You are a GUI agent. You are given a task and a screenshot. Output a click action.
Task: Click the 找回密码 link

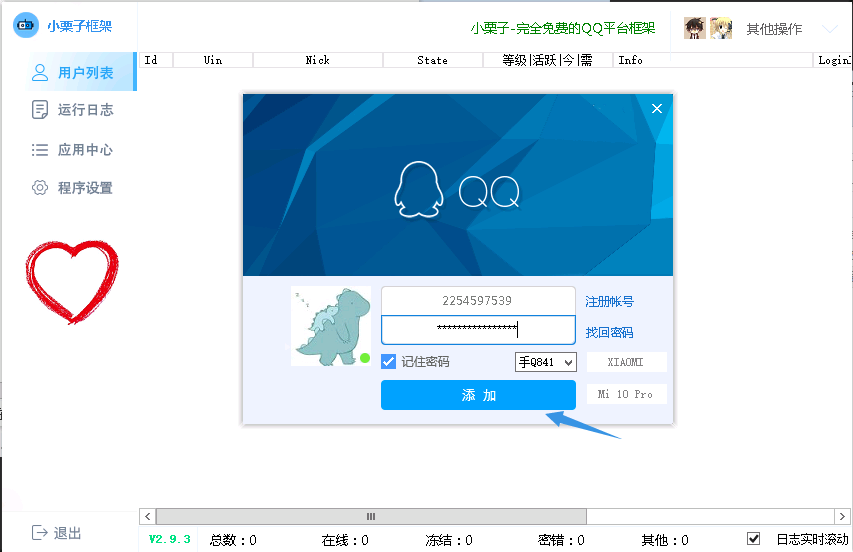pyautogui.click(x=609, y=332)
